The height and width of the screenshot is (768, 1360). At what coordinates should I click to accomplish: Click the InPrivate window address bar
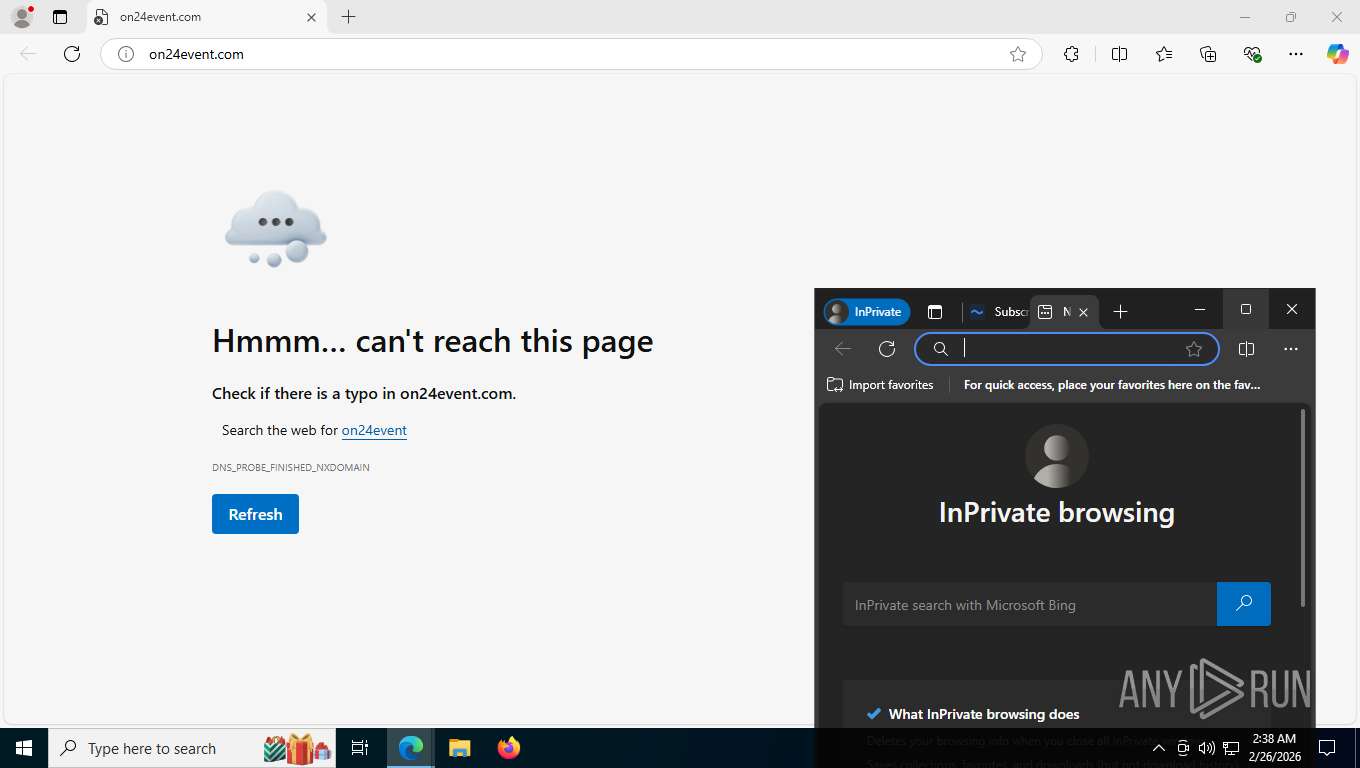(x=1067, y=349)
